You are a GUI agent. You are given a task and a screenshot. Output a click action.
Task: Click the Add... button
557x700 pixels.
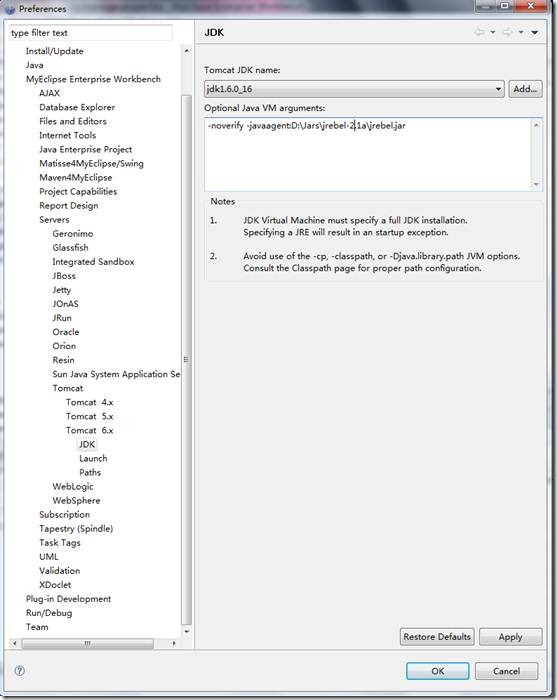(x=525, y=89)
